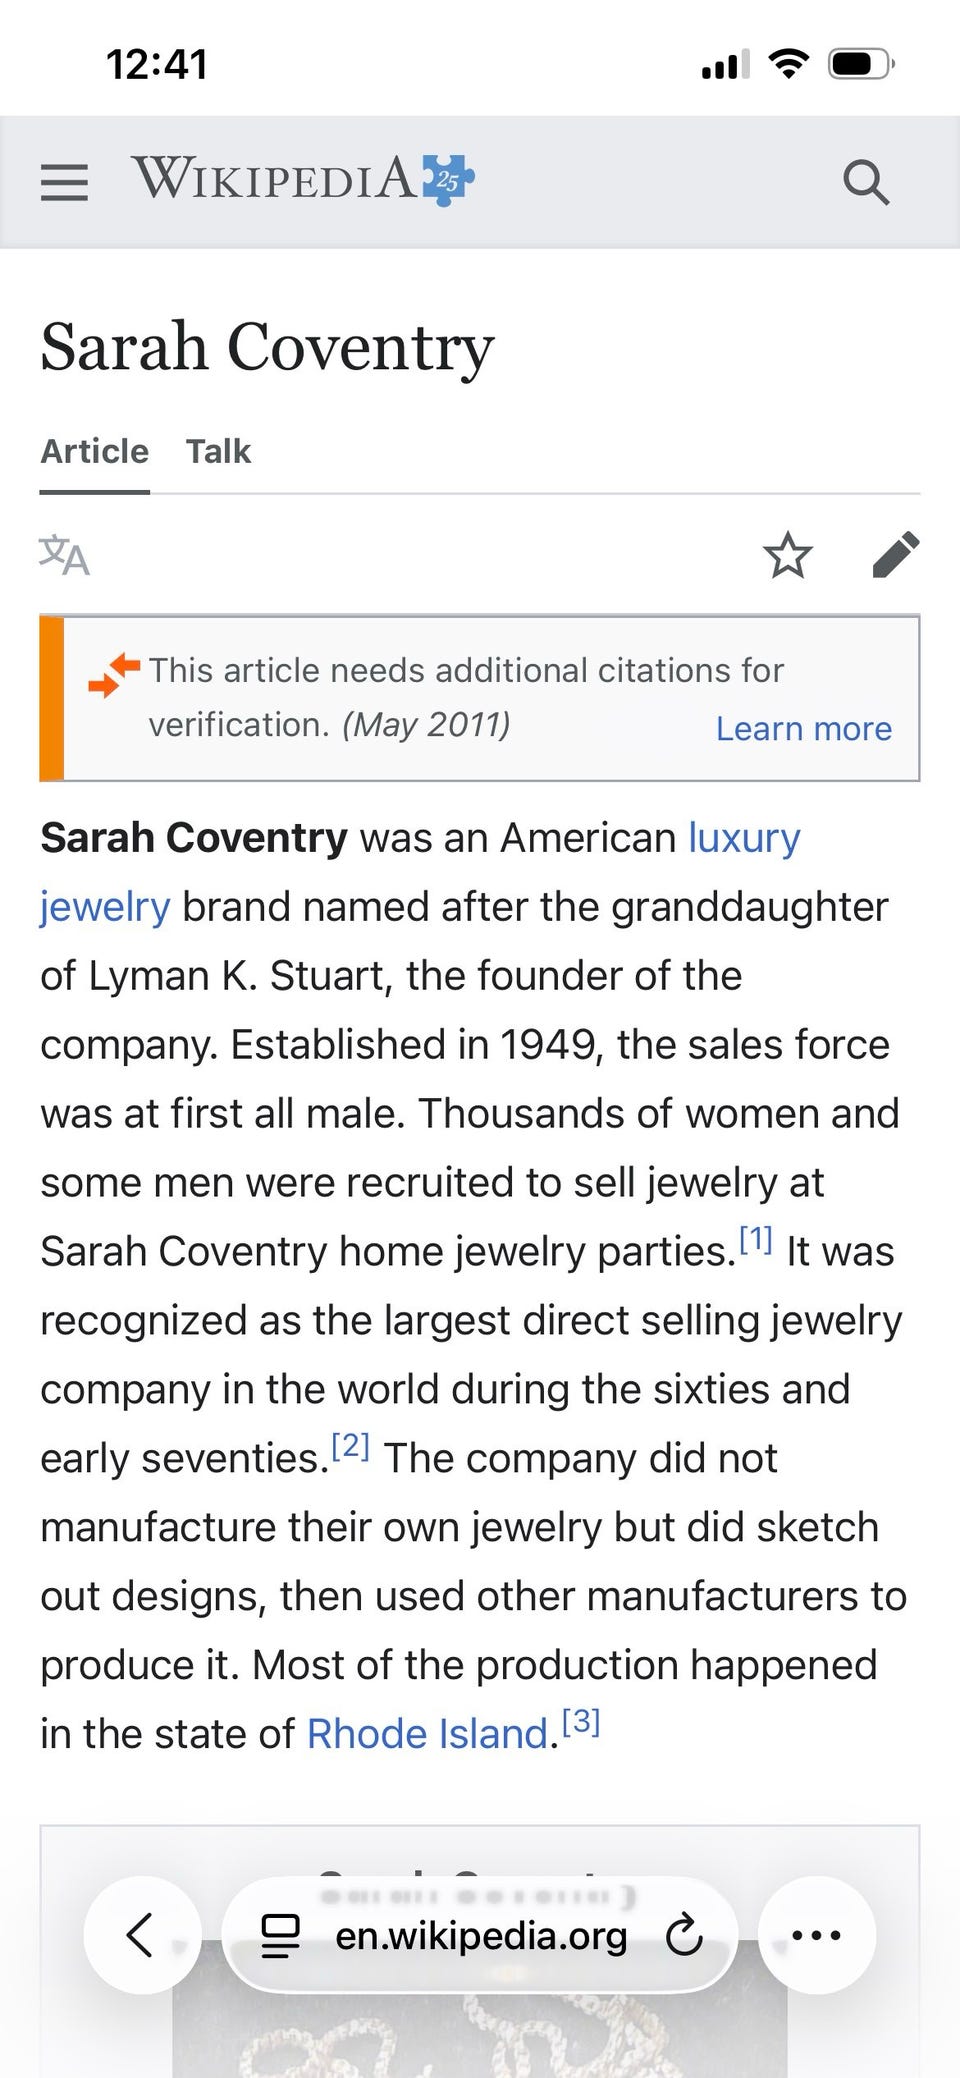The height and width of the screenshot is (2078, 960).
Task: Tap citation reference number 1
Action: 756,1242
